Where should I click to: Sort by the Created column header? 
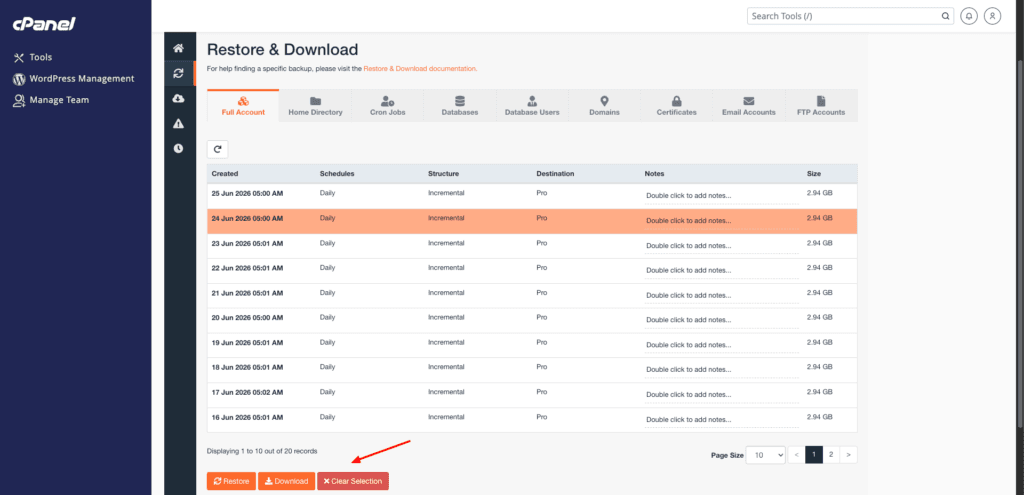[x=225, y=174]
